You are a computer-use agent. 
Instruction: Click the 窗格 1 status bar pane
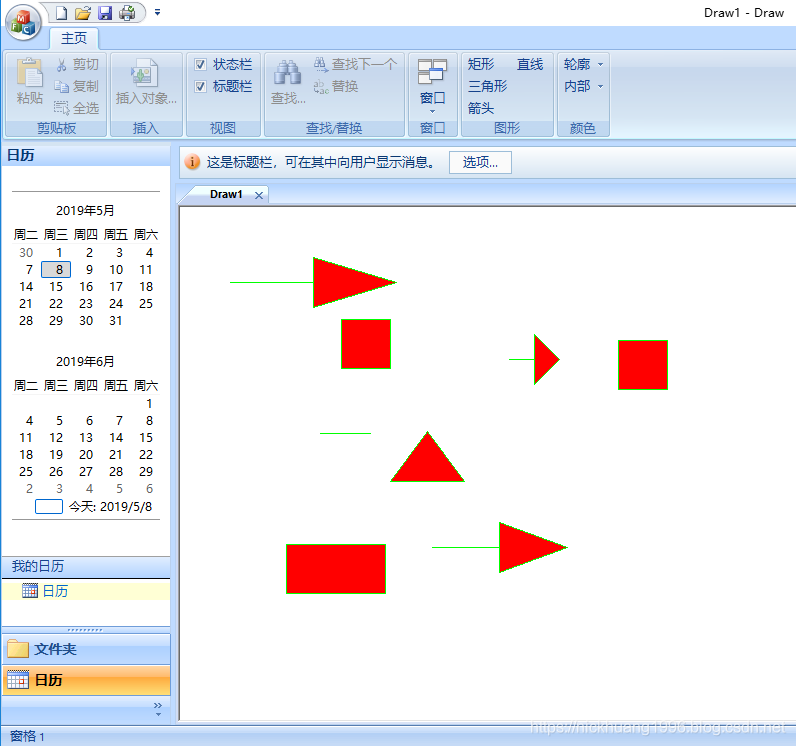coord(27,736)
